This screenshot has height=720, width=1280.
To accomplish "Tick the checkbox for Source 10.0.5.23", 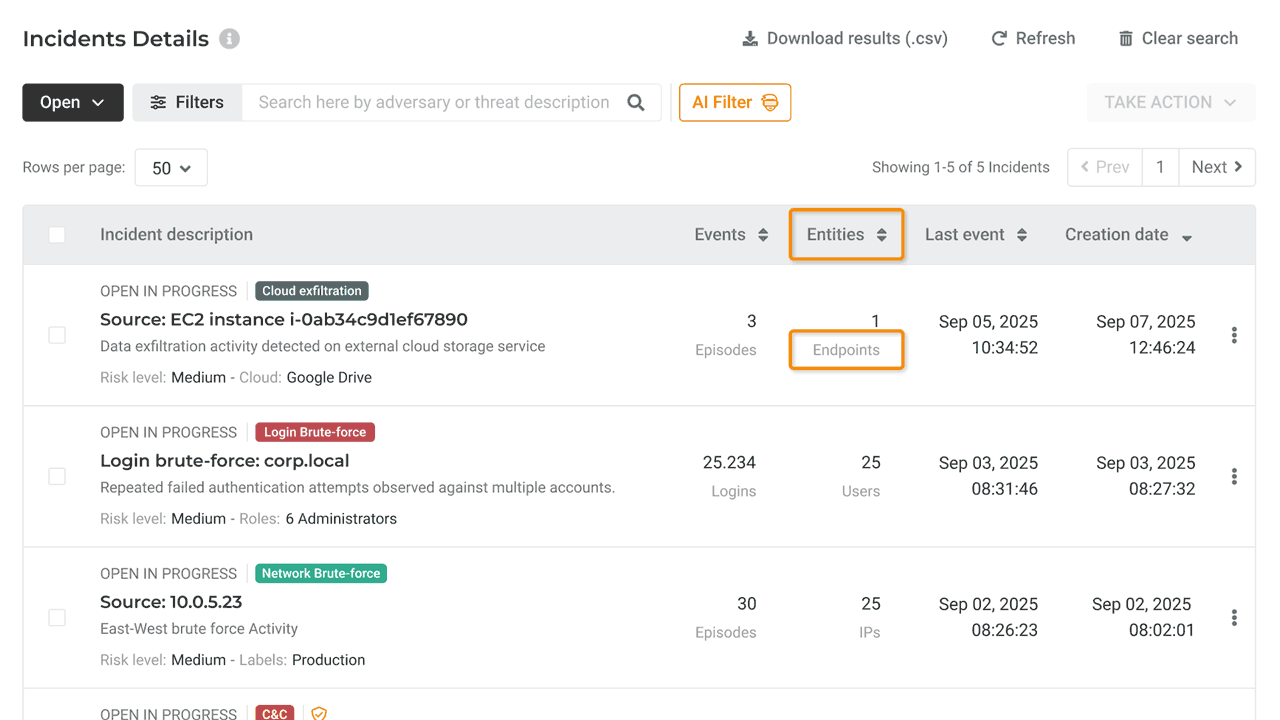I will [x=57, y=617].
